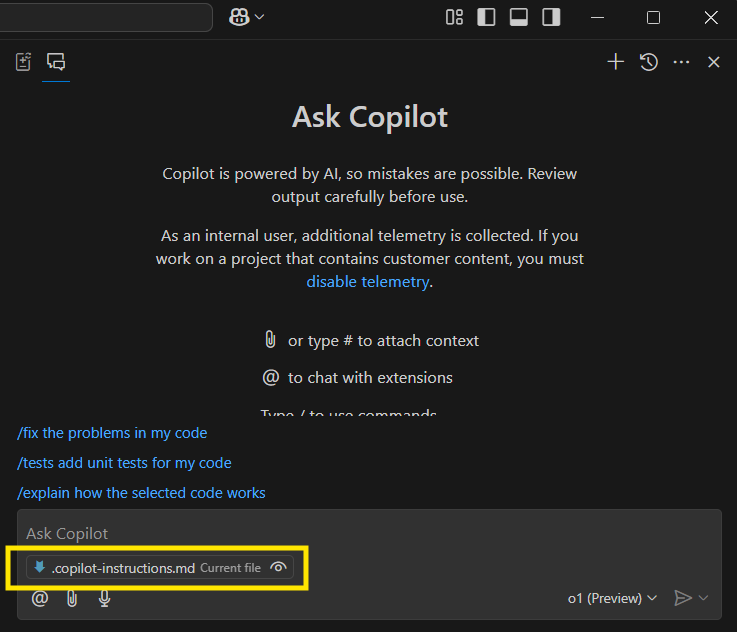Toggle the bottom panel layout icon
The height and width of the screenshot is (632, 737).
tap(518, 17)
